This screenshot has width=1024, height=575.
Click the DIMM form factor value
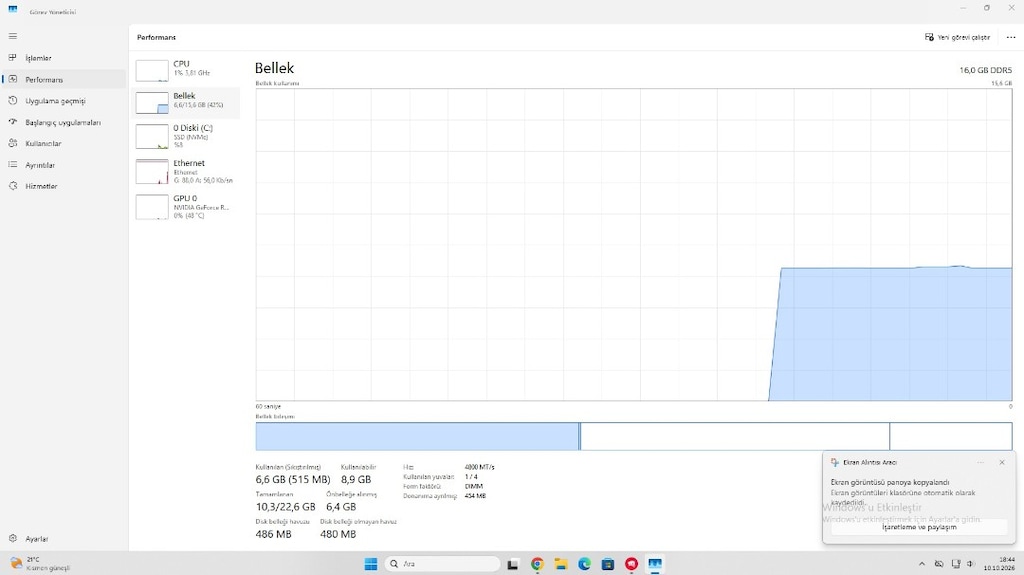pyautogui.click(x=473, y=486)
